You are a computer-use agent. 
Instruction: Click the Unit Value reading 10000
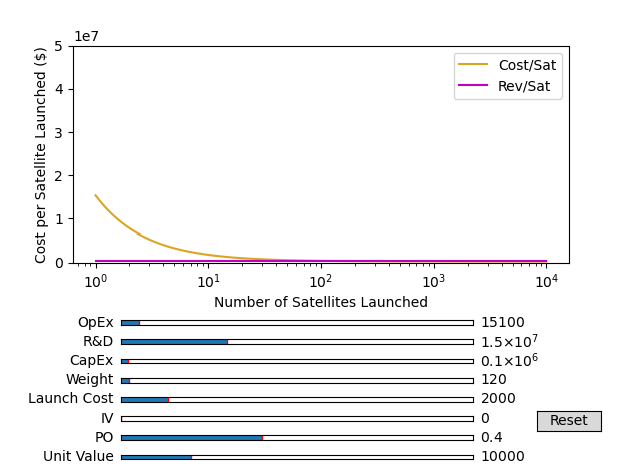coord(502,457)
